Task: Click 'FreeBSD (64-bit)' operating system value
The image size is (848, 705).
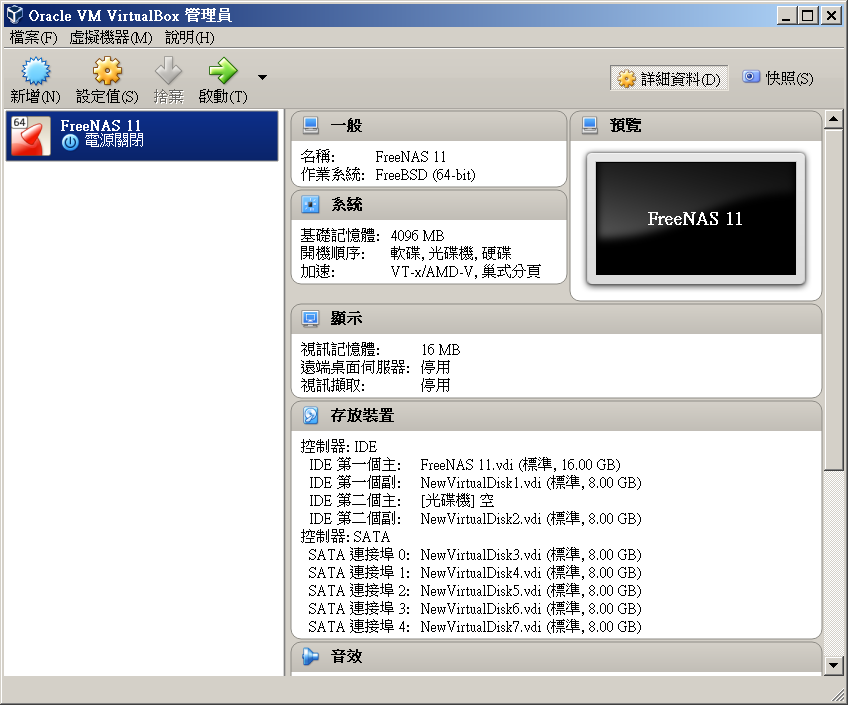Action: pos(425,175)
